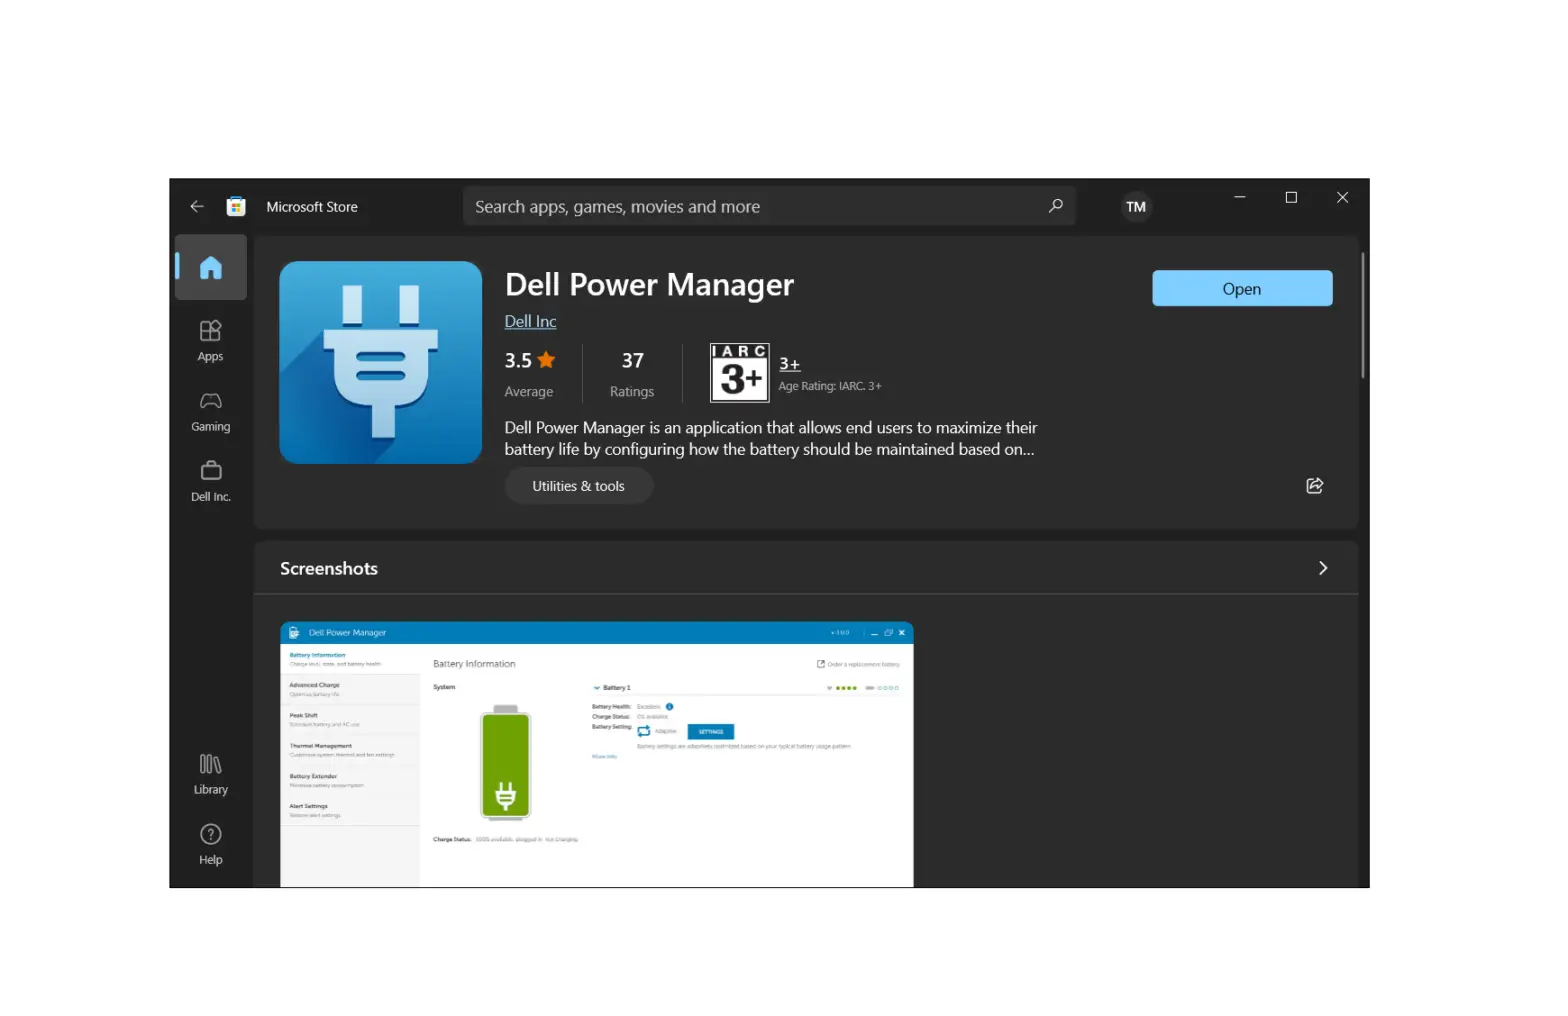Click the Dell Power Manager app icon

tap(381, 362)
